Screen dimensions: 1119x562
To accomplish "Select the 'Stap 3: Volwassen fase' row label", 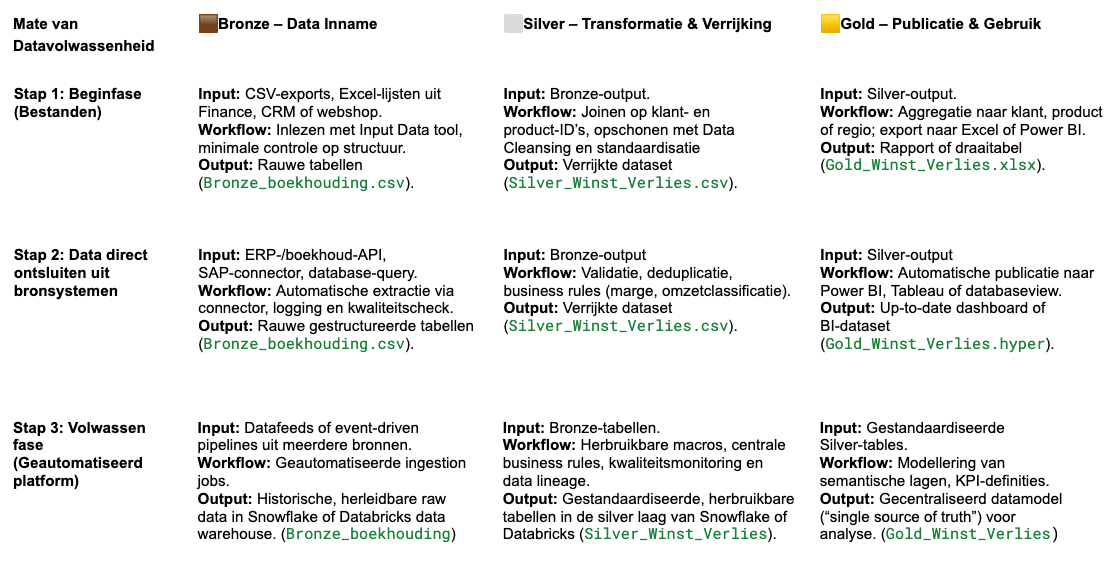I will pos(80,455).
